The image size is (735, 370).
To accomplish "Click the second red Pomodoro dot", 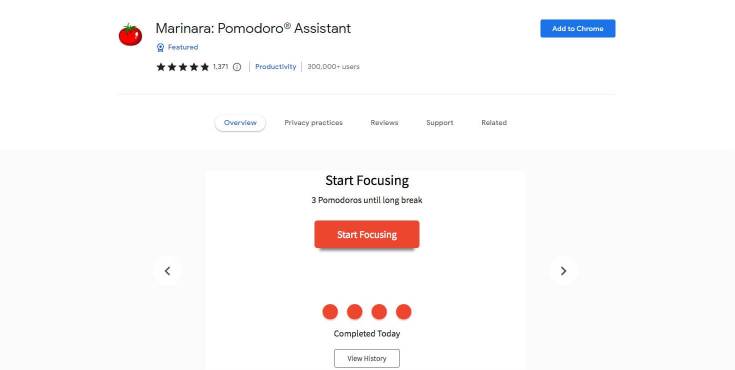I will 354,311.
